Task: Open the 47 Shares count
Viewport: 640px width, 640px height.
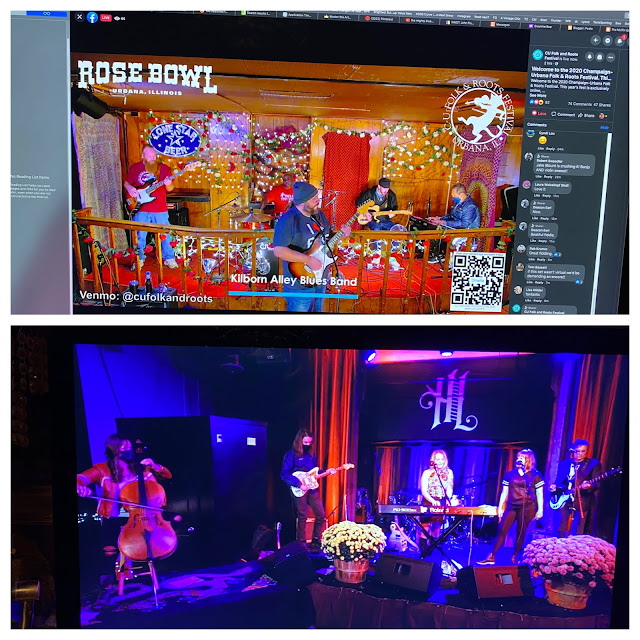Action: (601, 105)
